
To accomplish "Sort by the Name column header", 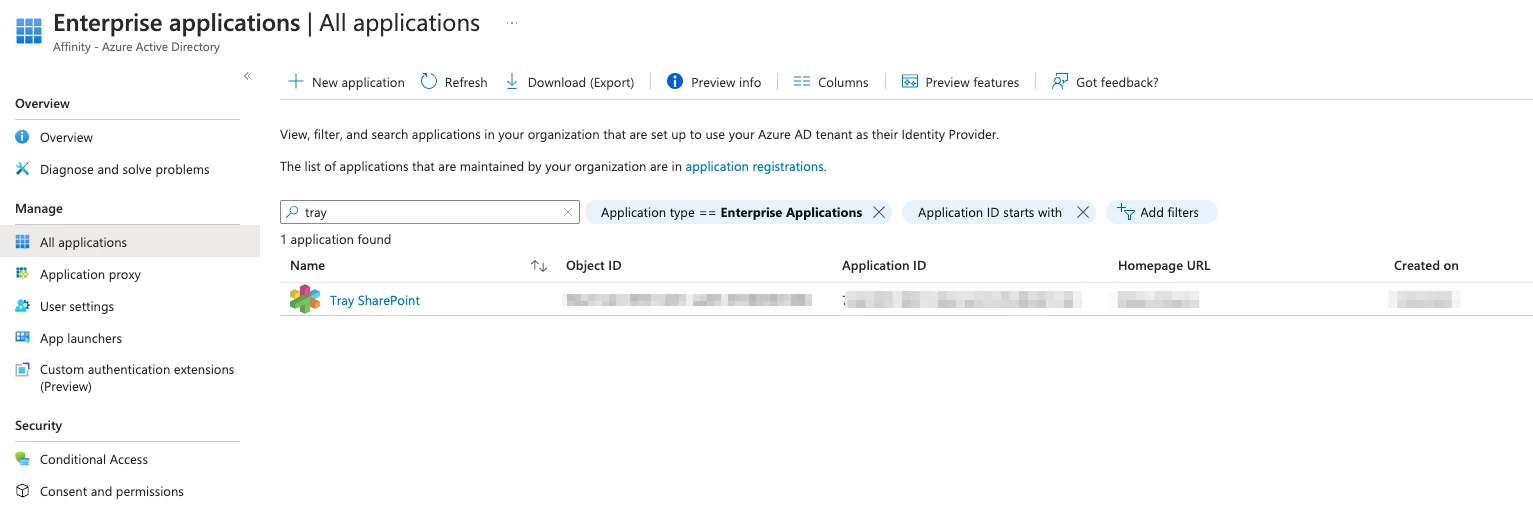I will point(308,266).
